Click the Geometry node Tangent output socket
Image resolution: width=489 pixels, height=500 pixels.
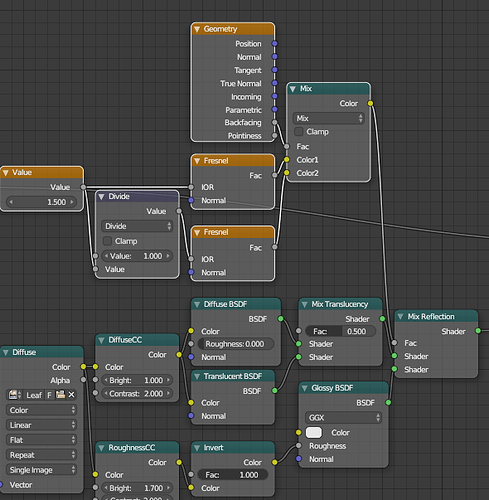pyautogui.click(x=275, y=70)
